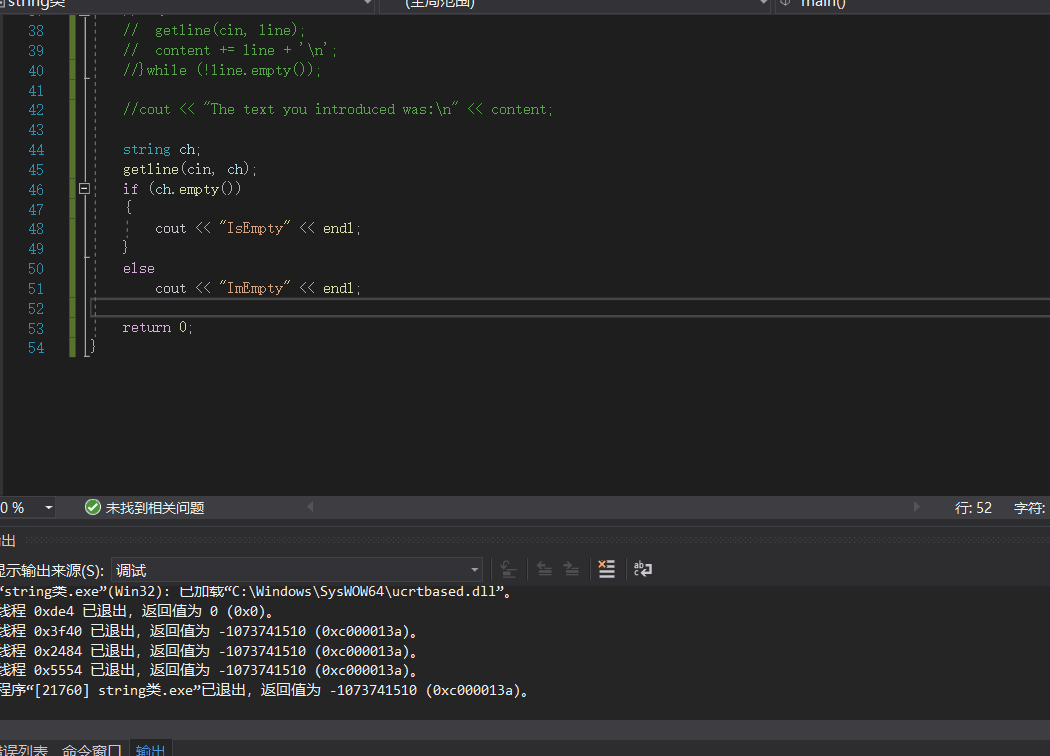This screenshot has width=1050, height=756.
Task: Clear all output text
Action: [x=606, y=569]
